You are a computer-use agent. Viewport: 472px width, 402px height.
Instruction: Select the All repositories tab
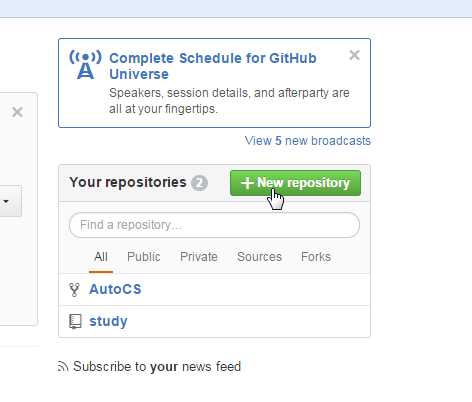click(101, 257)
